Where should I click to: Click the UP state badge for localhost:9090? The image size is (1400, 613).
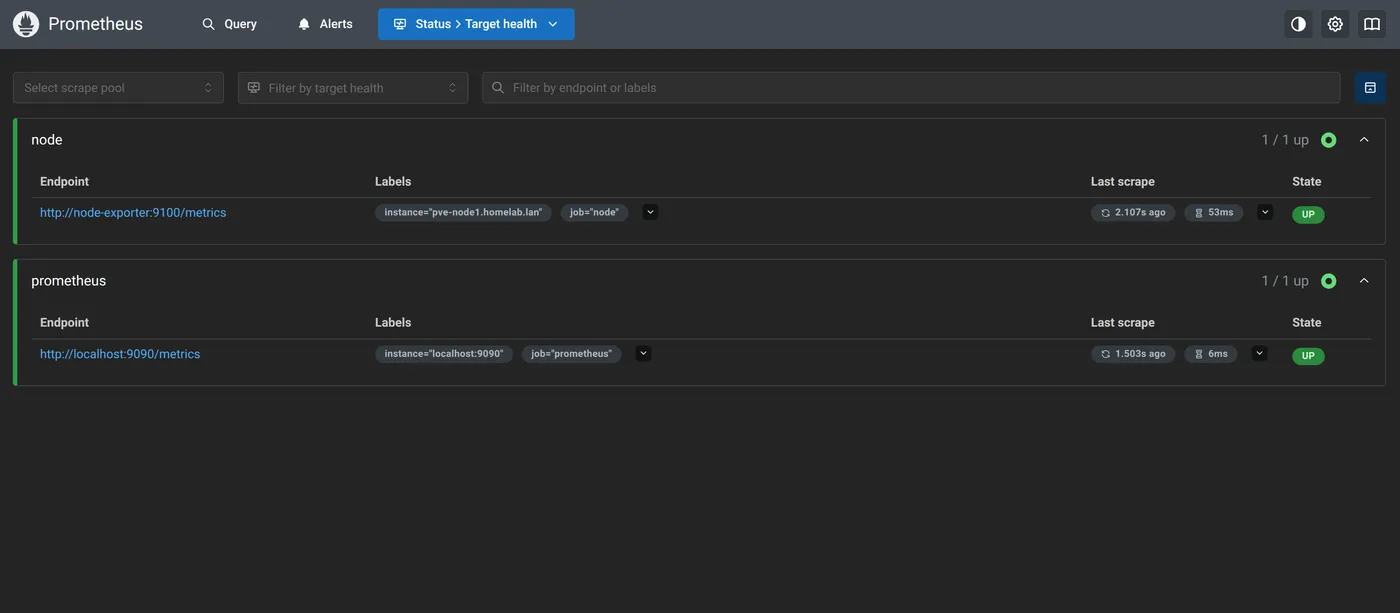coord(1308,356)
